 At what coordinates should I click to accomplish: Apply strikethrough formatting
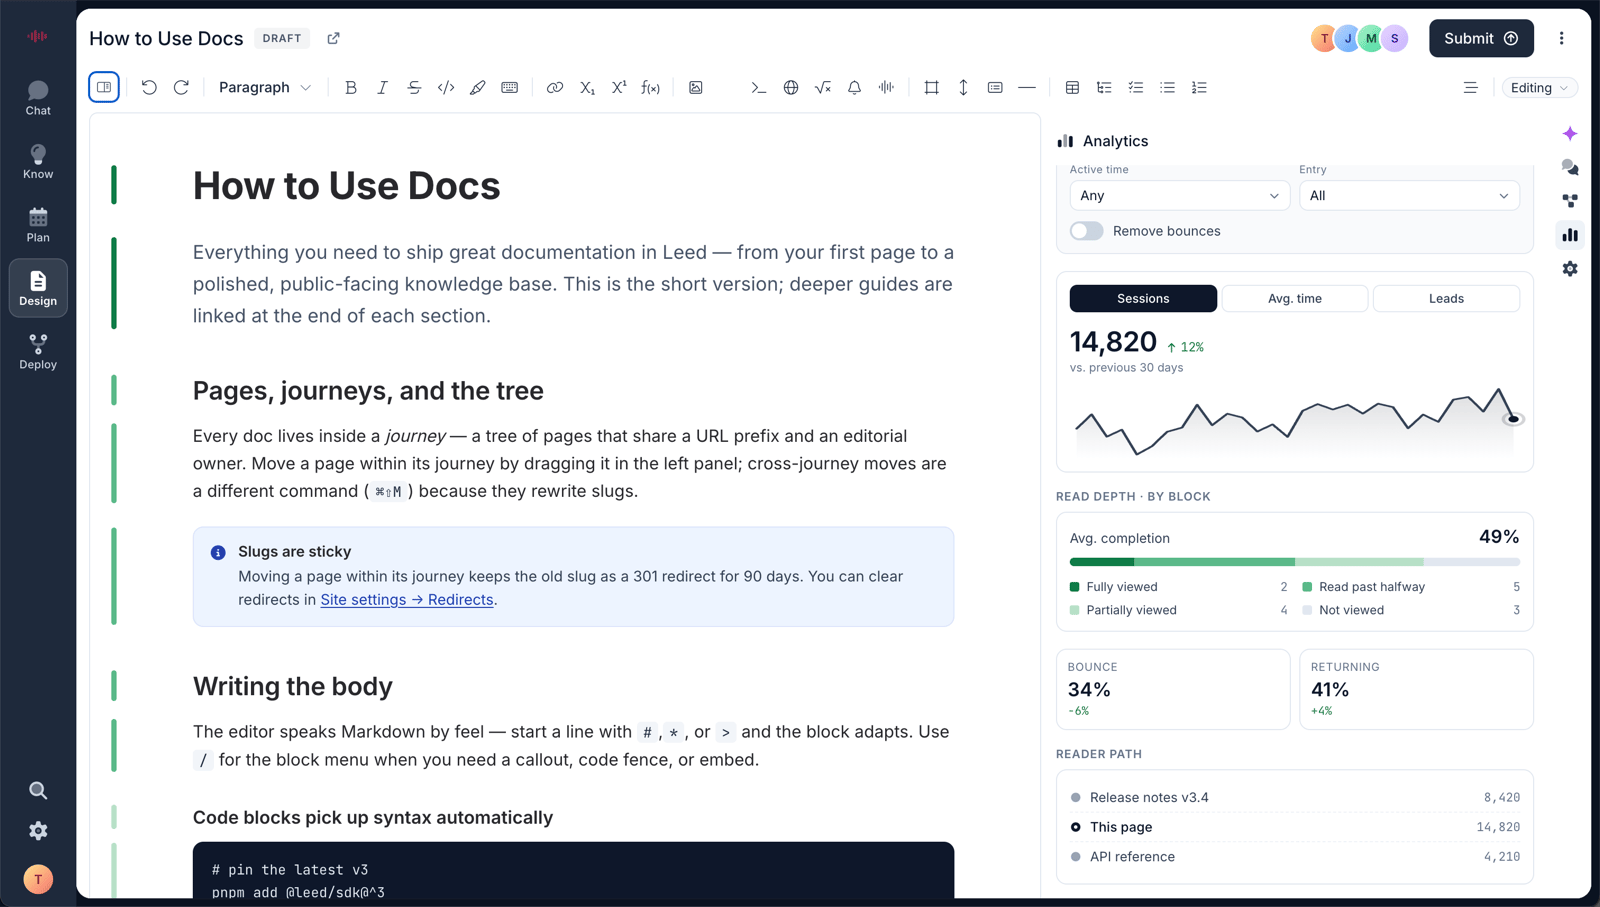414,87
